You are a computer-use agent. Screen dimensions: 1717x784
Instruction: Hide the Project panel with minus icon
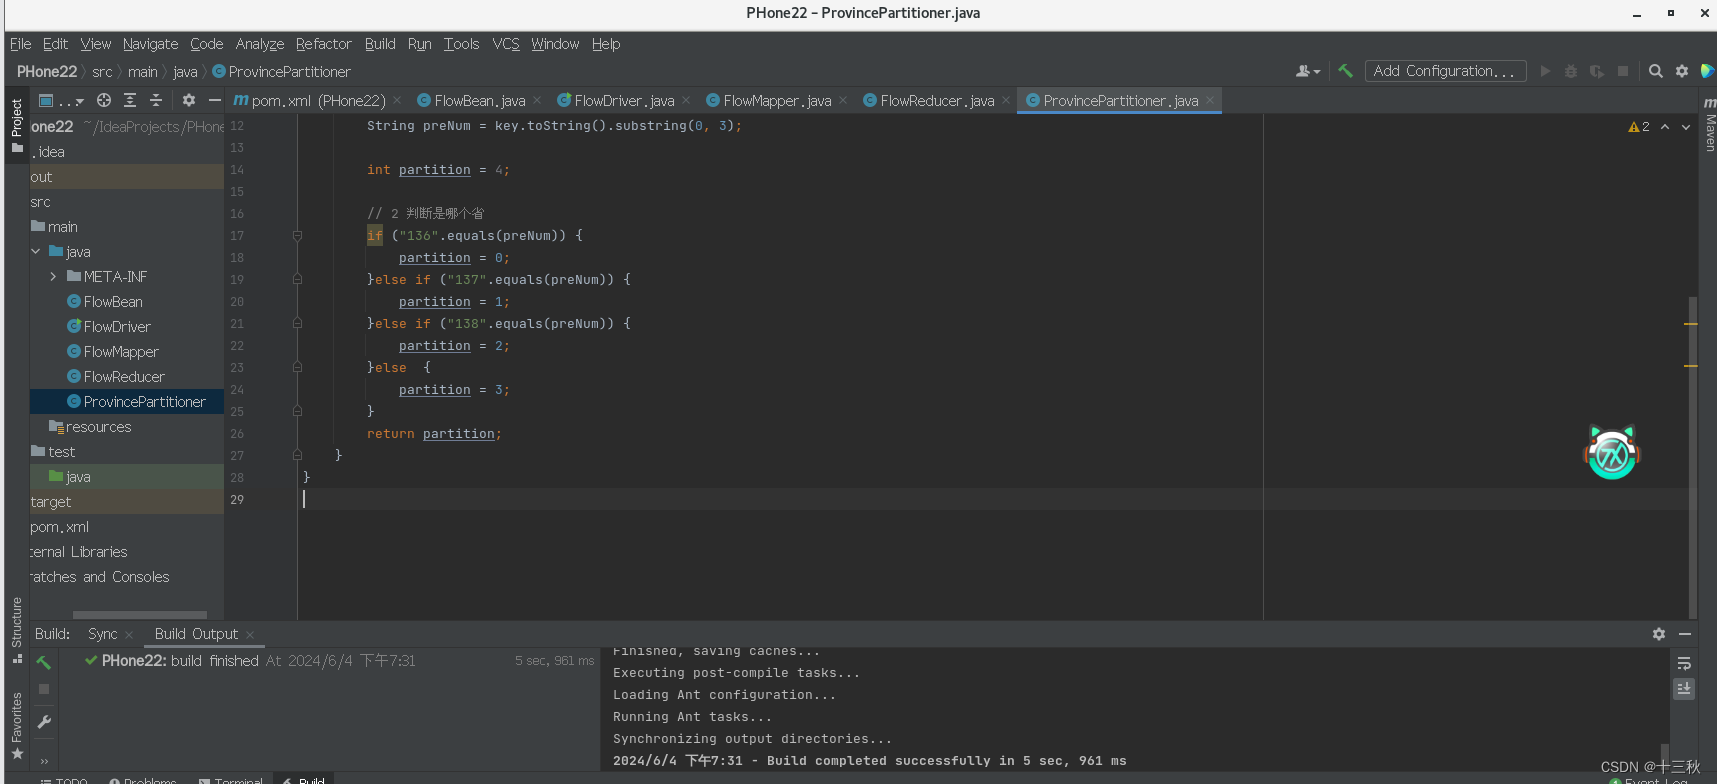click(x=214, y=100)
